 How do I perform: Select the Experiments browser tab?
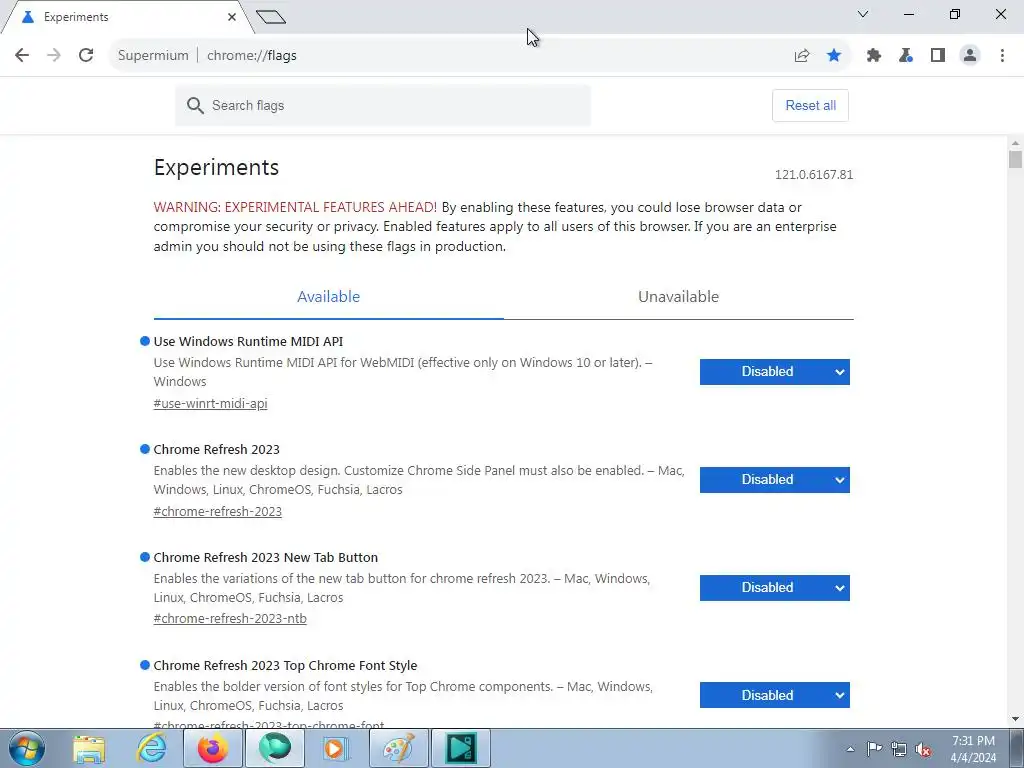[127, 18]
